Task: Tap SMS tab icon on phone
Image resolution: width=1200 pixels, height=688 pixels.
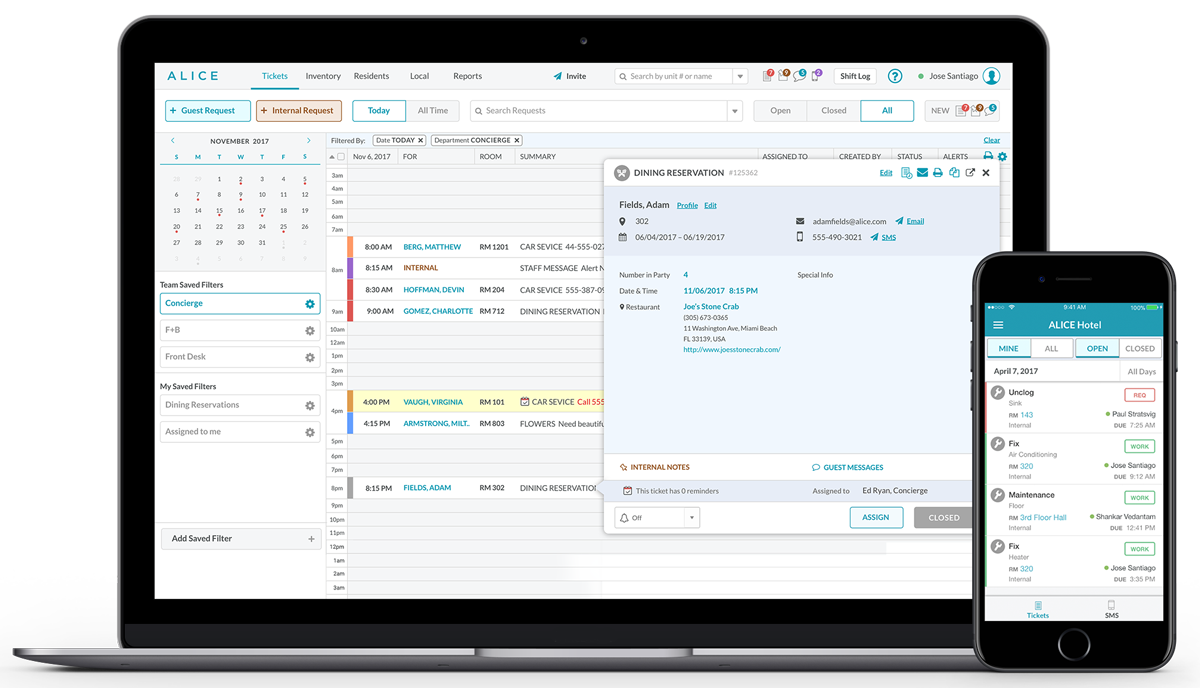Action: pos(1111,606)
